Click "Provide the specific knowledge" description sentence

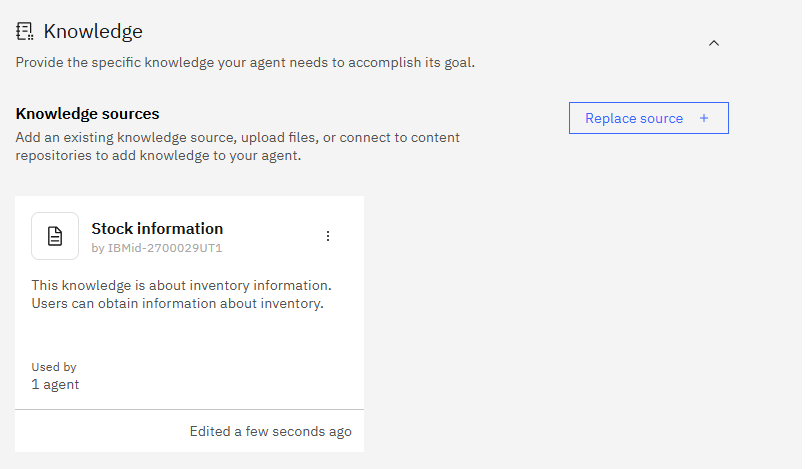click(x=245, y=62)
